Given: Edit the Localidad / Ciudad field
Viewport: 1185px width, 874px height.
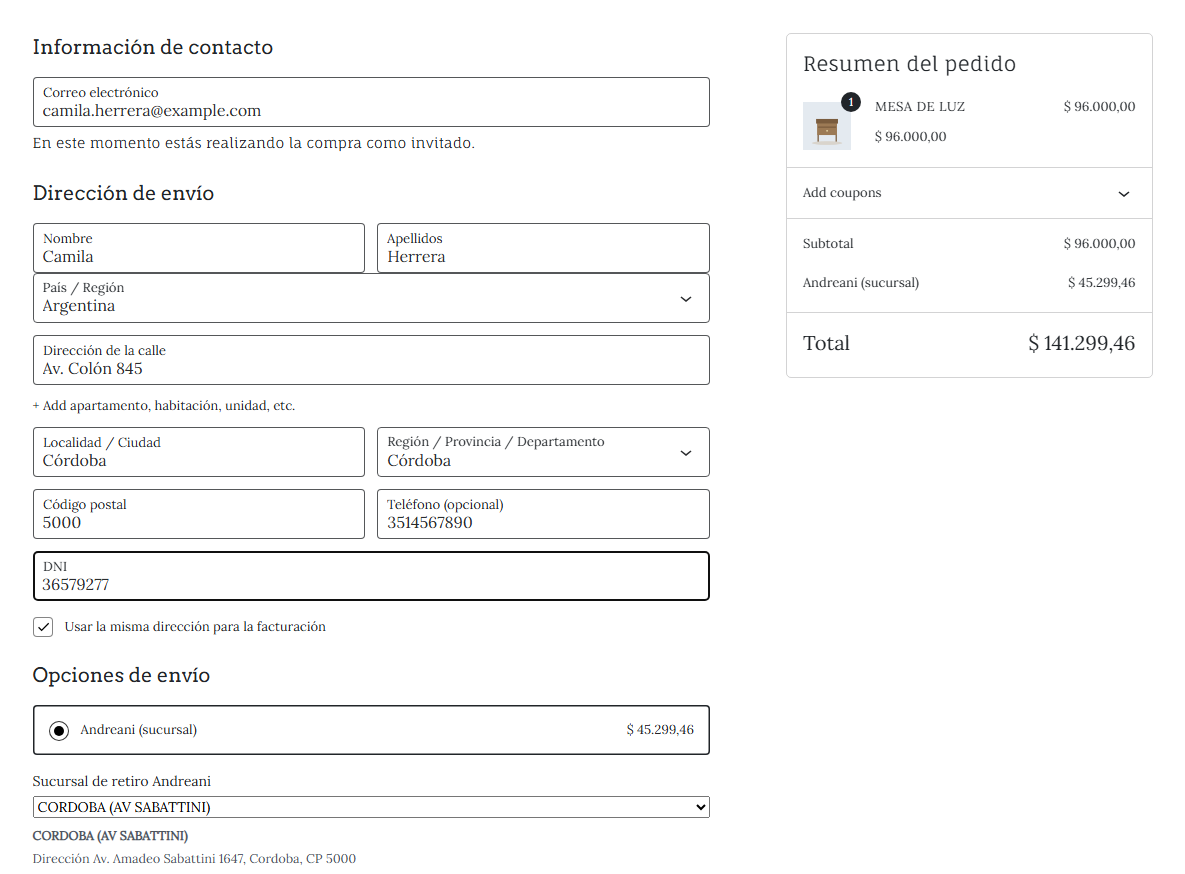Looking at the screenshot, I should click(199, 452).
